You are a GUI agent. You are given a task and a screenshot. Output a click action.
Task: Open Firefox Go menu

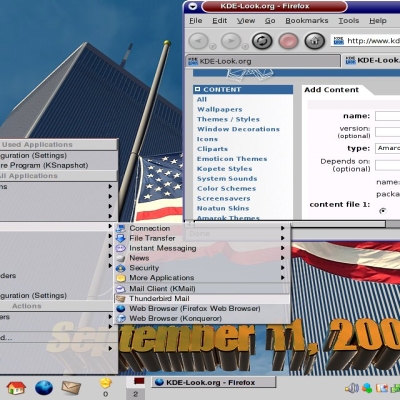(x=270, y=21)
